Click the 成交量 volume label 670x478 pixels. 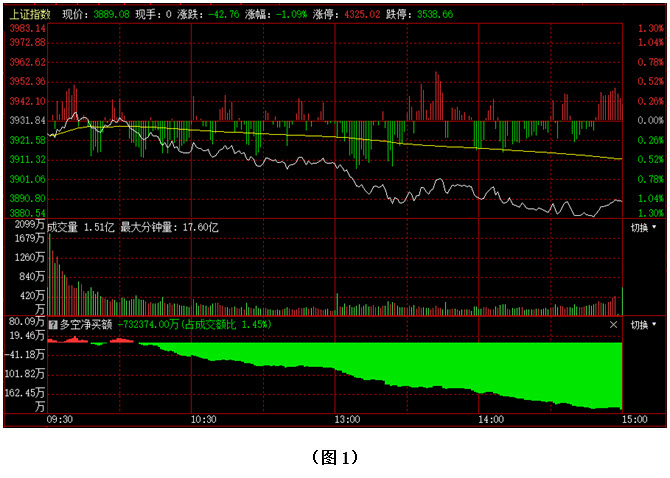(x=64, y=228)
